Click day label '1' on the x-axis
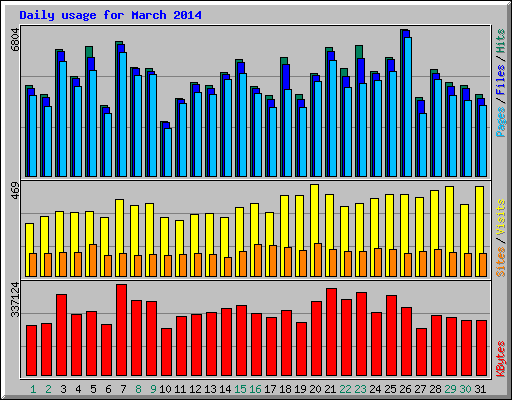Image resolution: width=512 pixels, height=400 pixels. 33,389
